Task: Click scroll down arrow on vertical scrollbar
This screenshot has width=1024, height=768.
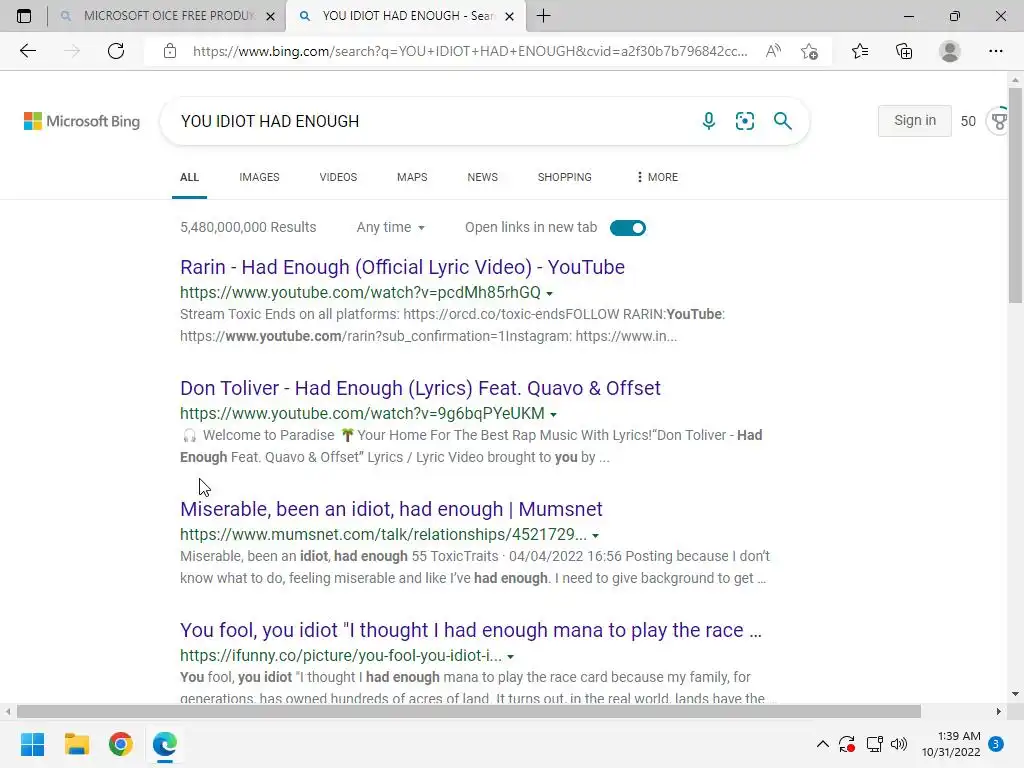Action: coord(1015,694)
